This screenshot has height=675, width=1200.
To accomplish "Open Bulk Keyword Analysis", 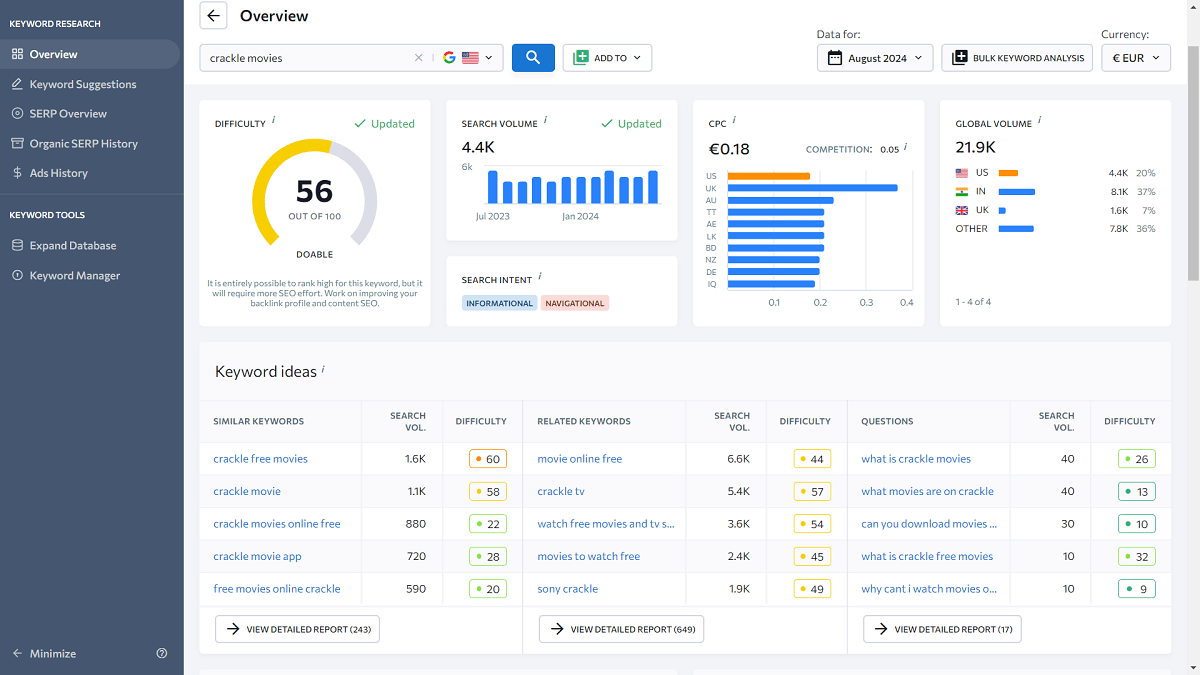I will point(1016,58).
